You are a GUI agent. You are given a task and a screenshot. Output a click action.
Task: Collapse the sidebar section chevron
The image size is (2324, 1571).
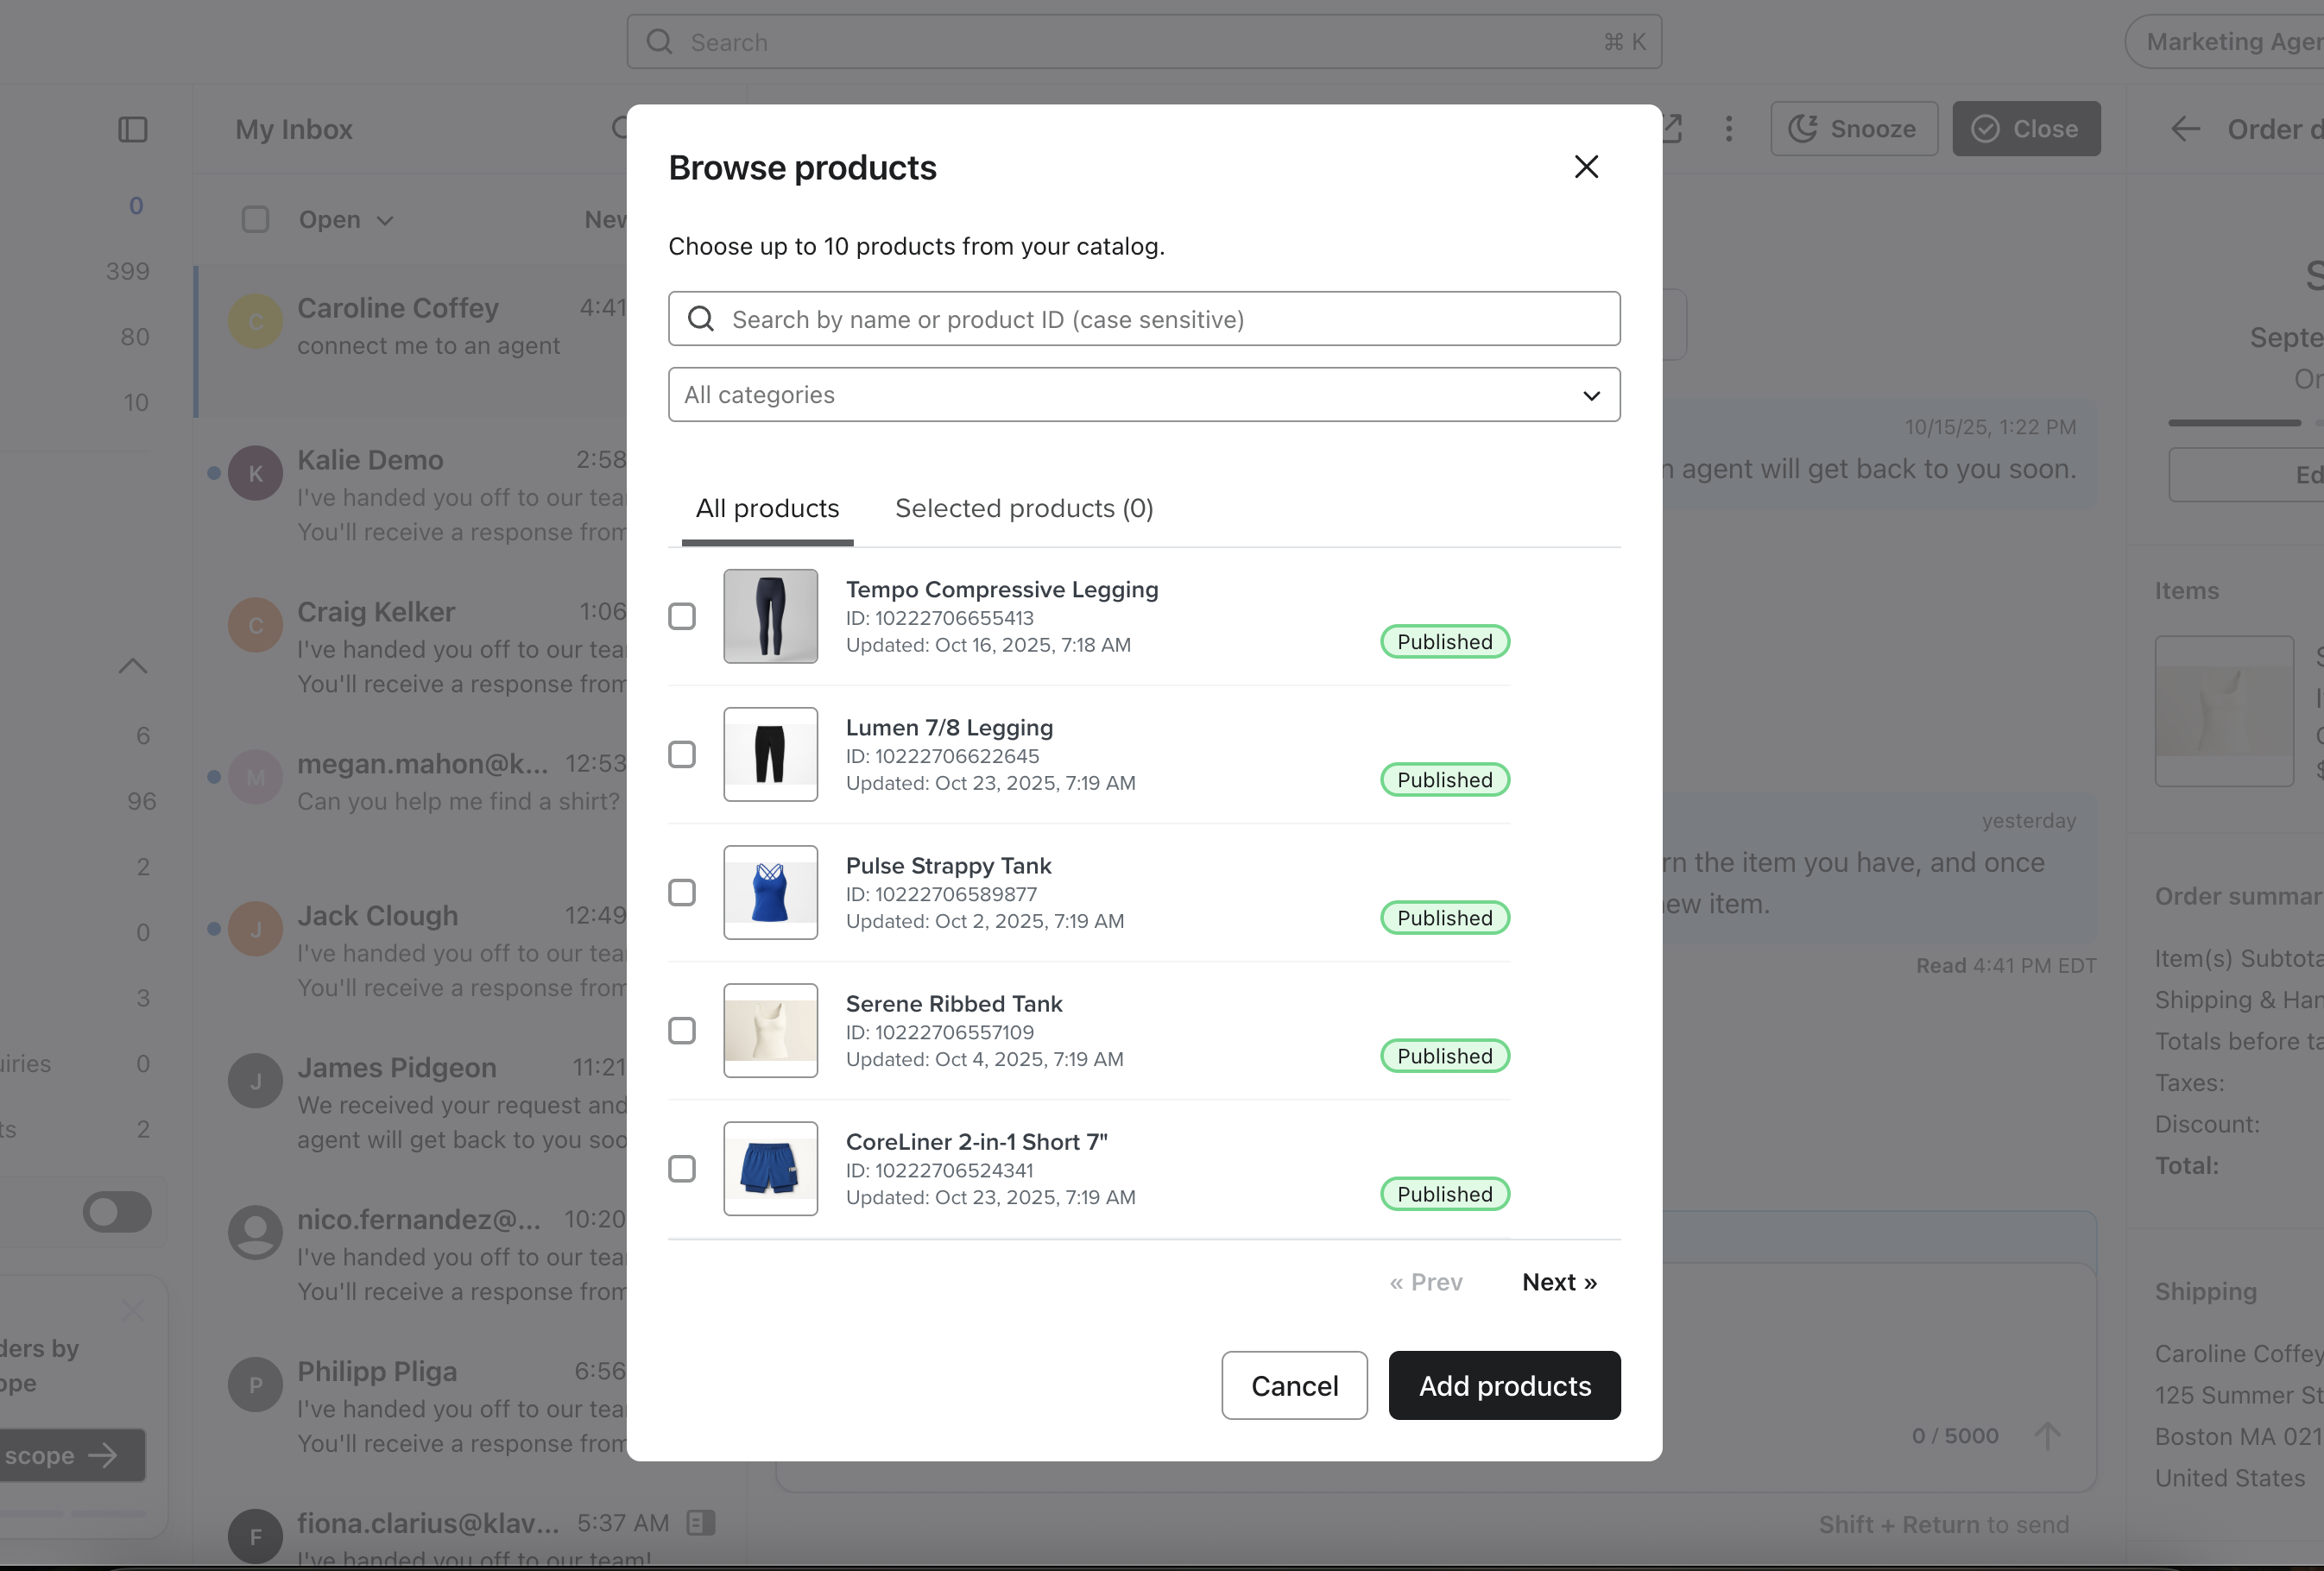(133, 666)
